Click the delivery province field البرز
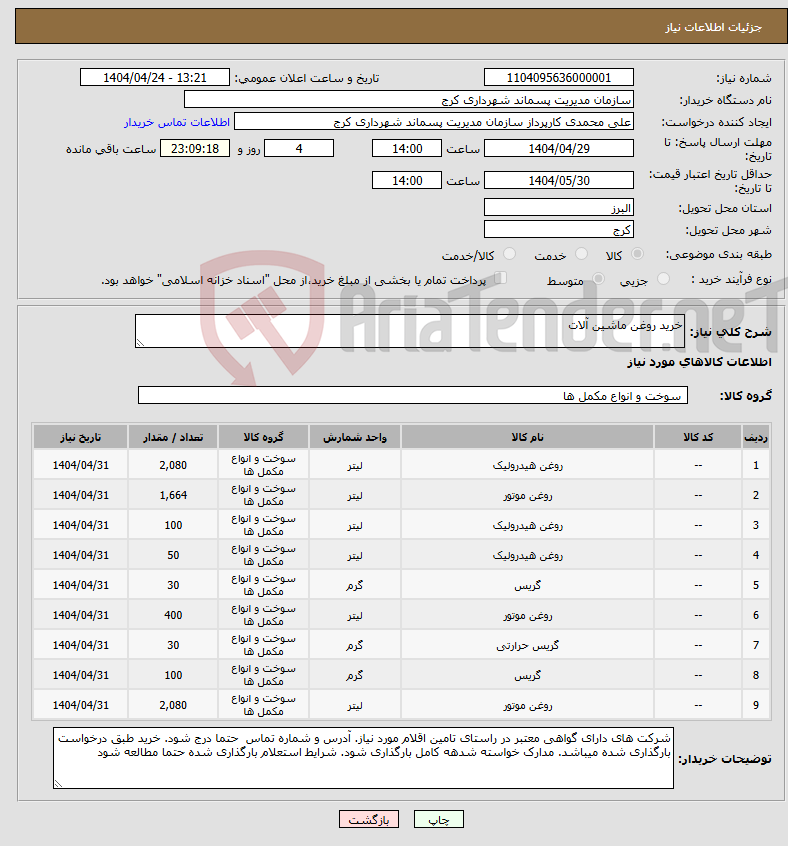The image size is (788, 846). (559, 208)
